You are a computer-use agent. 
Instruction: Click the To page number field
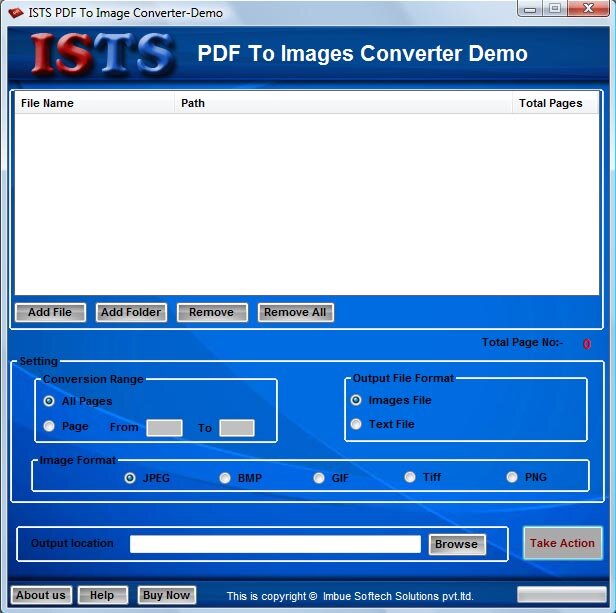click(x=237, y=428)
